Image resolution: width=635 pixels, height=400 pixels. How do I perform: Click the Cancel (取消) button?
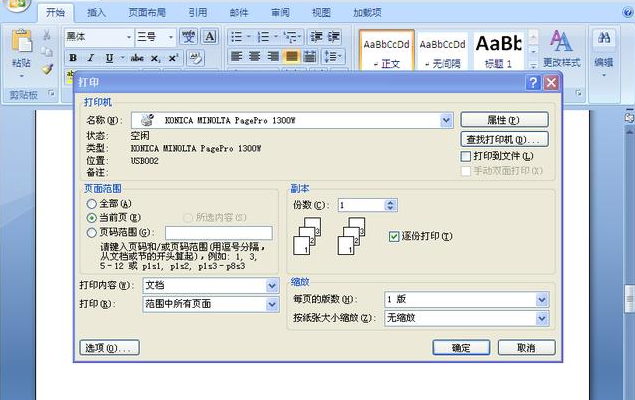coord(526,348)
